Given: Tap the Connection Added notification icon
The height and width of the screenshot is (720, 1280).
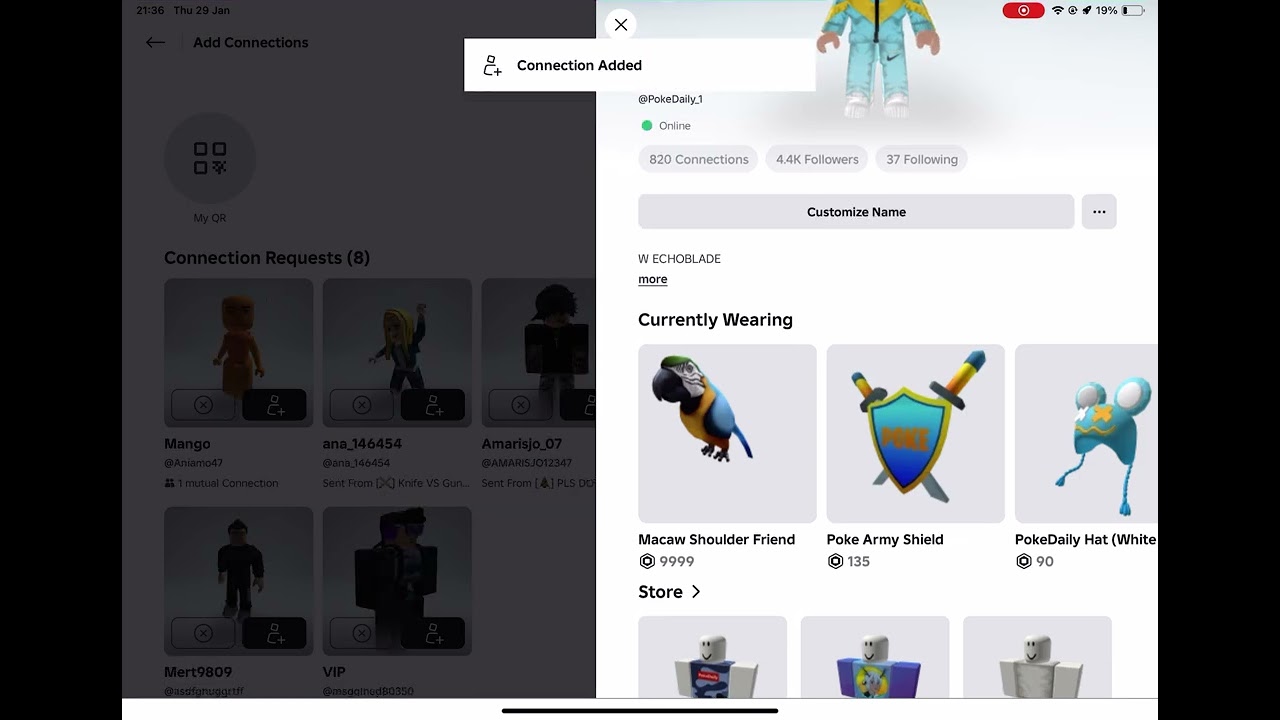Looking at the screenshot, I should 492,66.
